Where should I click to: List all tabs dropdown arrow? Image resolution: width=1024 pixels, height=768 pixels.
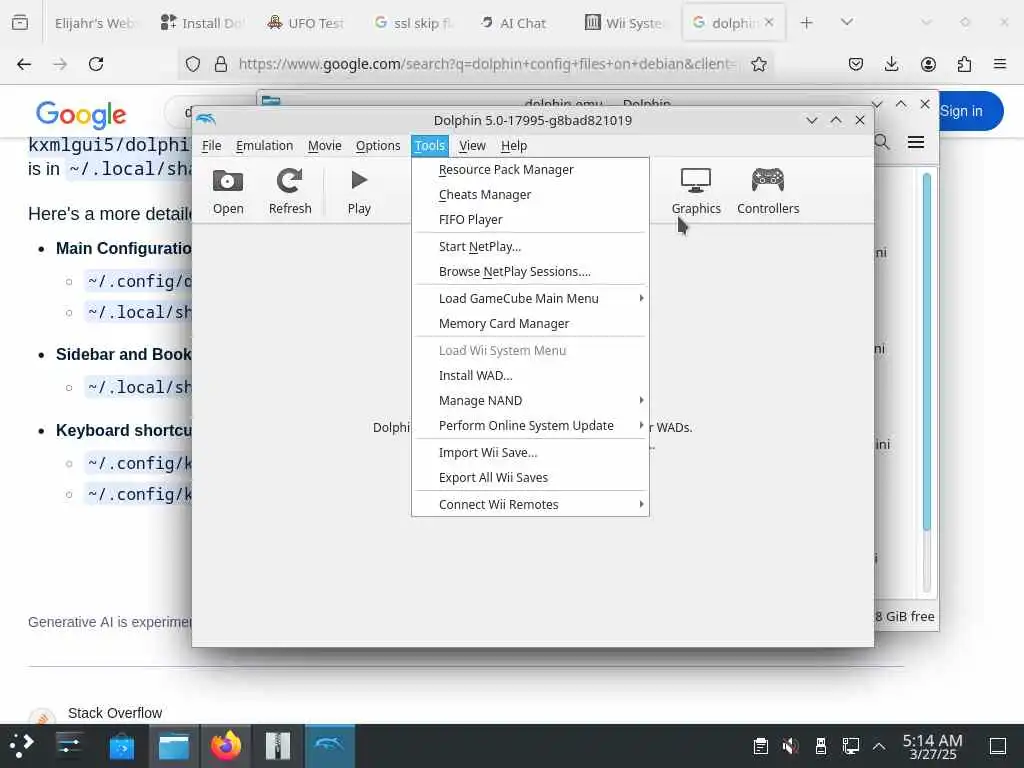(847, 23)
